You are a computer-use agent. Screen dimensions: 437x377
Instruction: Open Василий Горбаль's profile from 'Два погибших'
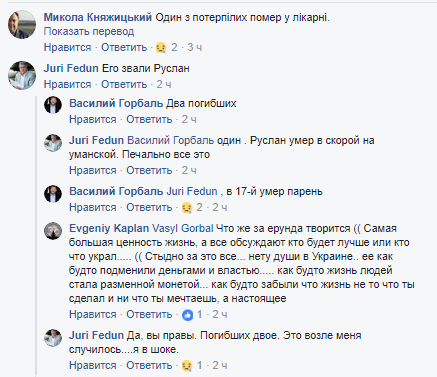point(116,103)
